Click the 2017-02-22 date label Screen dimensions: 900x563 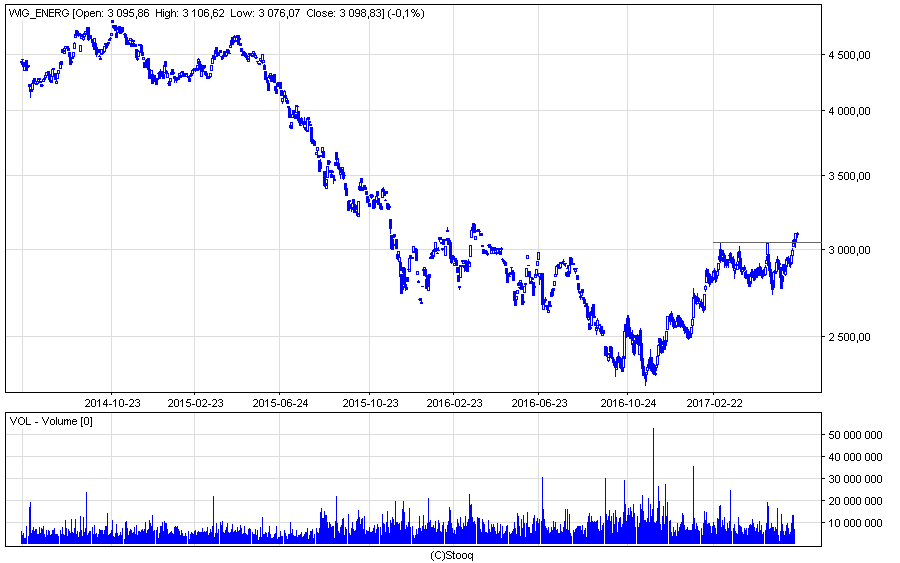point(714,403)
